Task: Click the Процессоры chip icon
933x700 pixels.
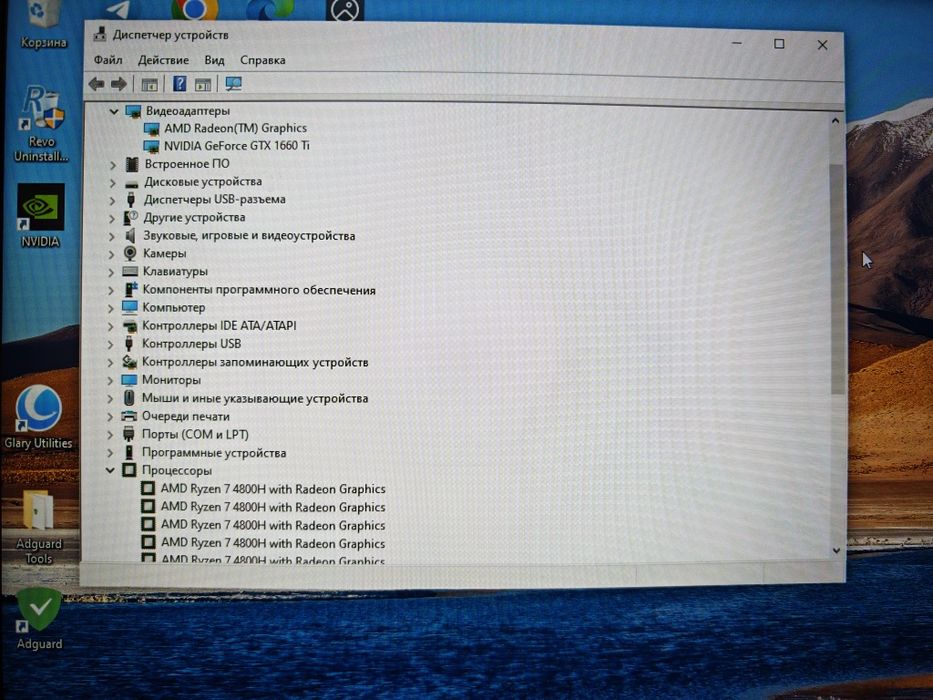Action: point(129,470)
